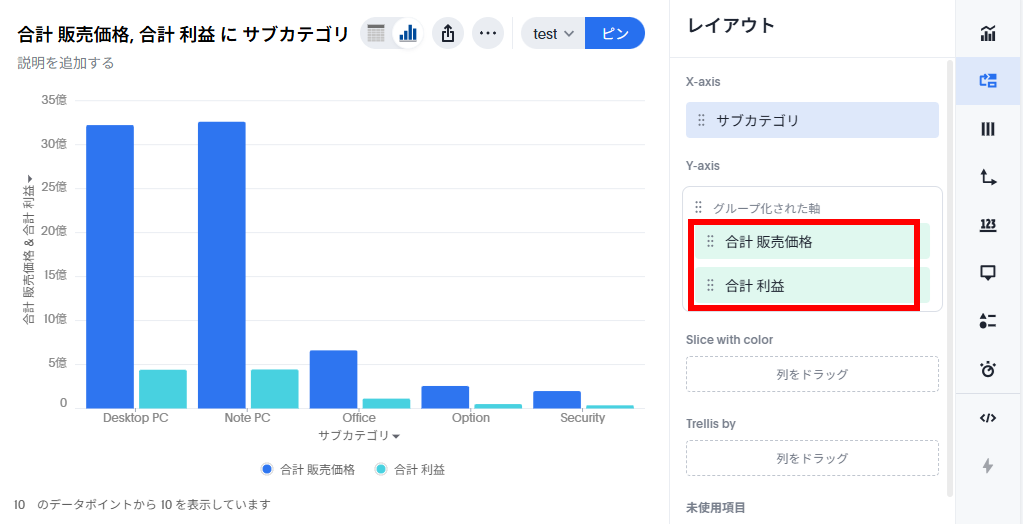Open the code view icon
1023x524 pixels.
(x=988, y=418)
